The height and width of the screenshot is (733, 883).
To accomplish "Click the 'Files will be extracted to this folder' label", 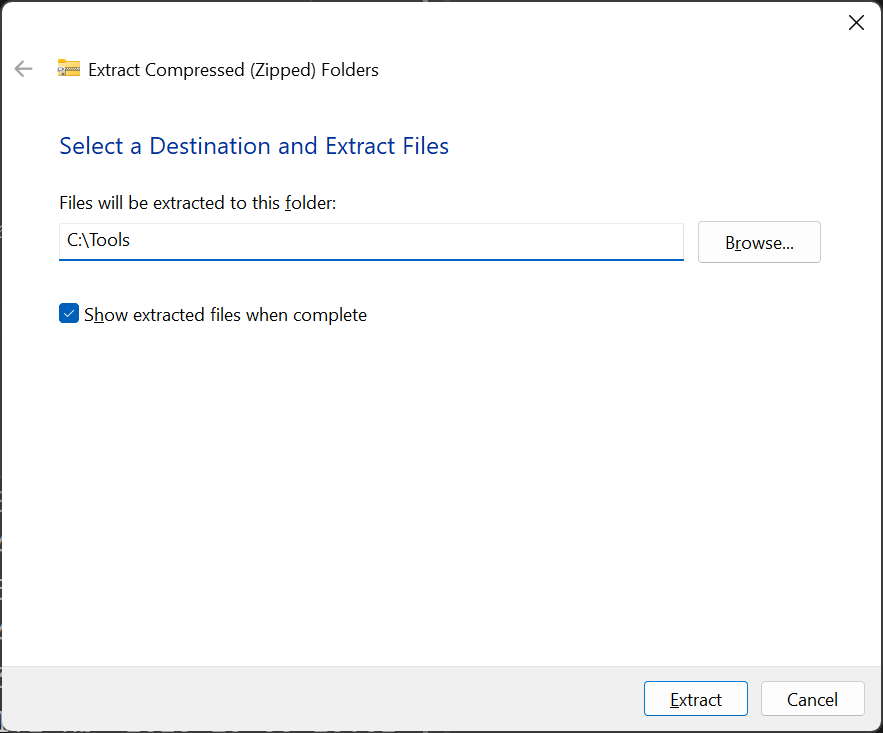I will click(x=198, y=203).
